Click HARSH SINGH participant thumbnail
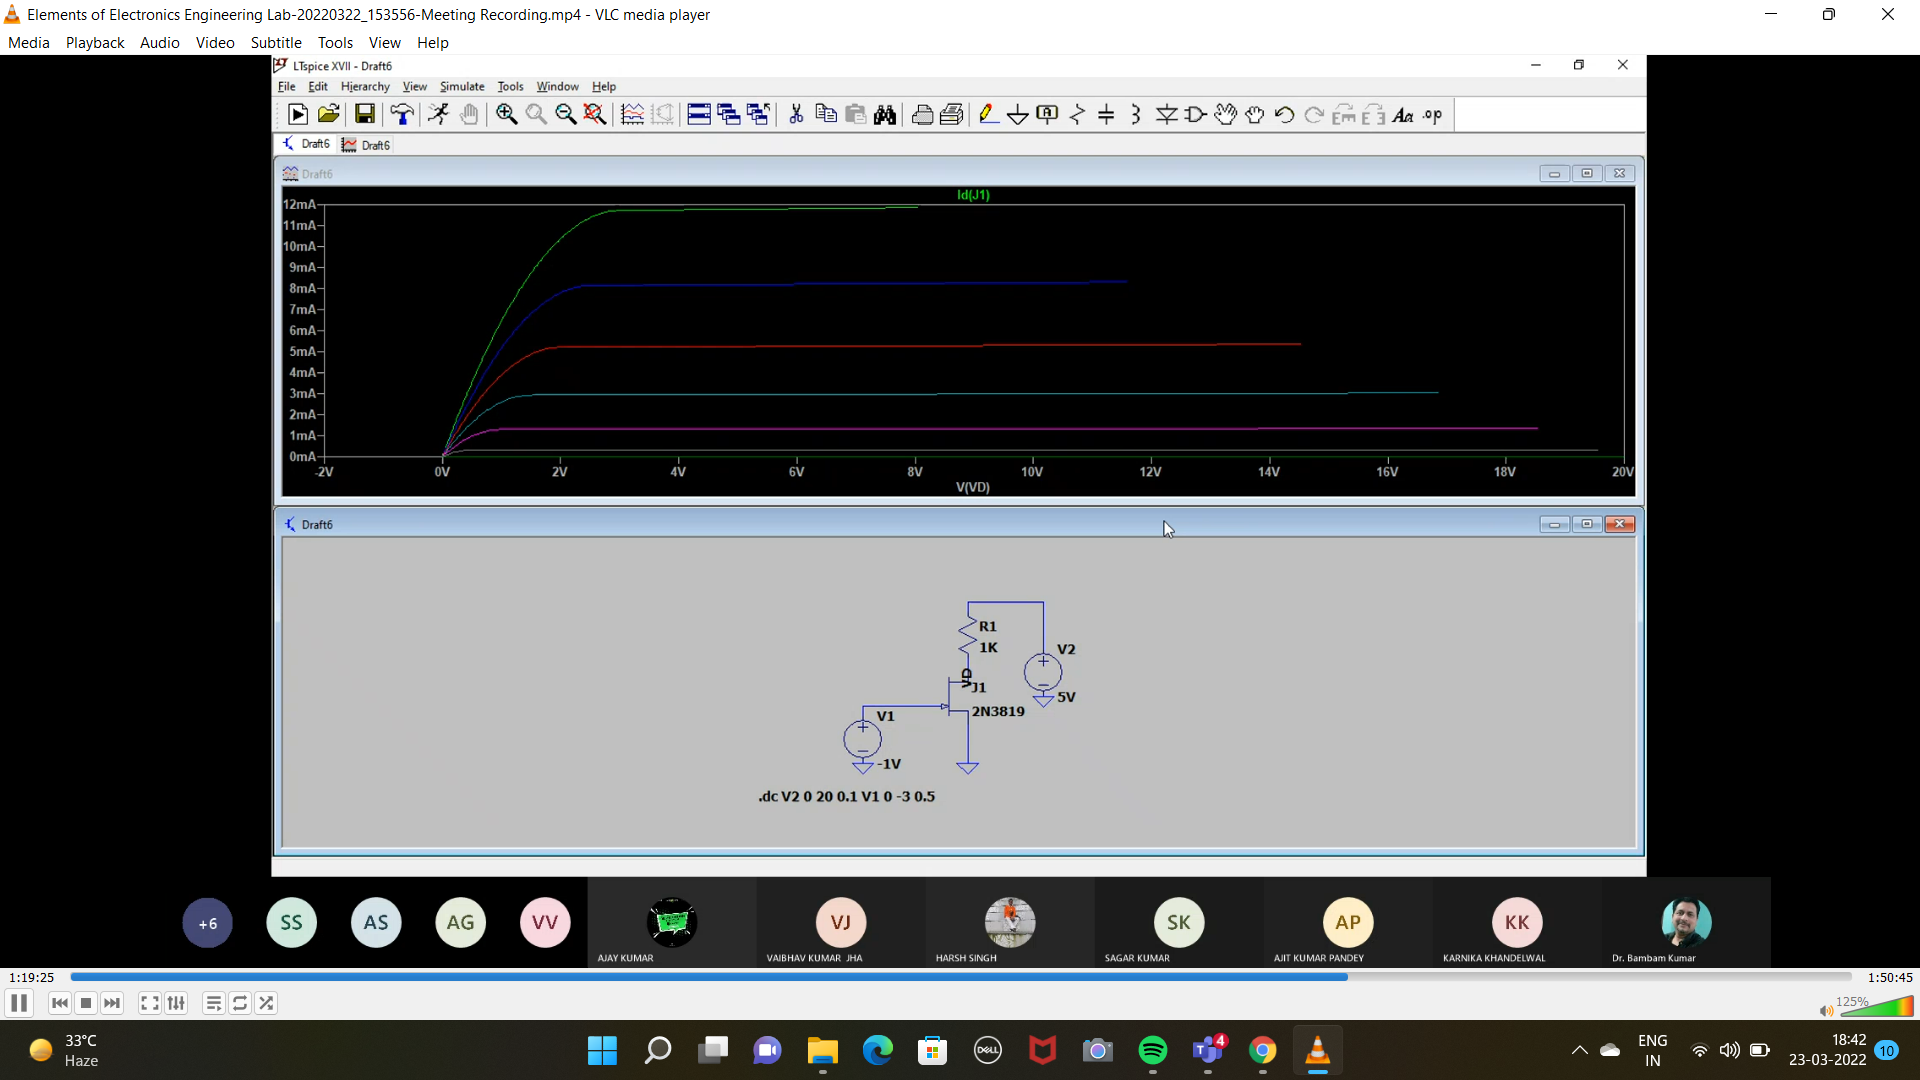1920x1080 pixels. (x=1010, y=922)
